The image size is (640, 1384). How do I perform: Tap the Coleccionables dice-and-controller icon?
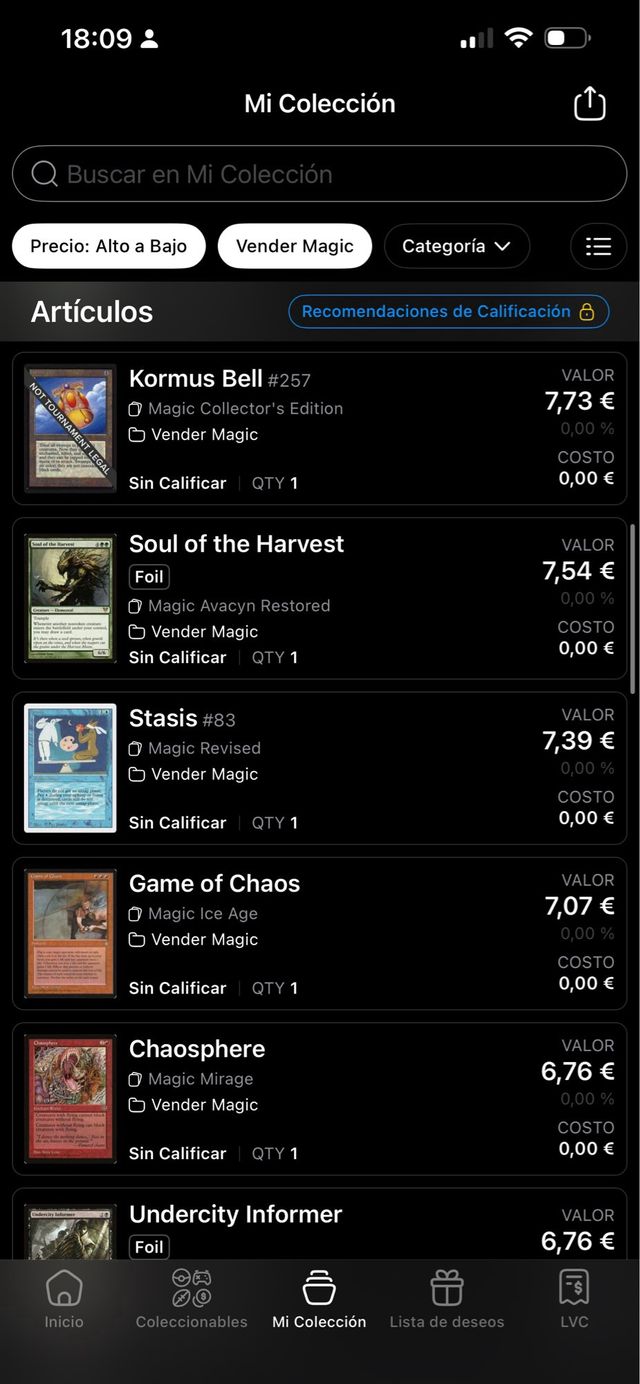click(191, 1288)
